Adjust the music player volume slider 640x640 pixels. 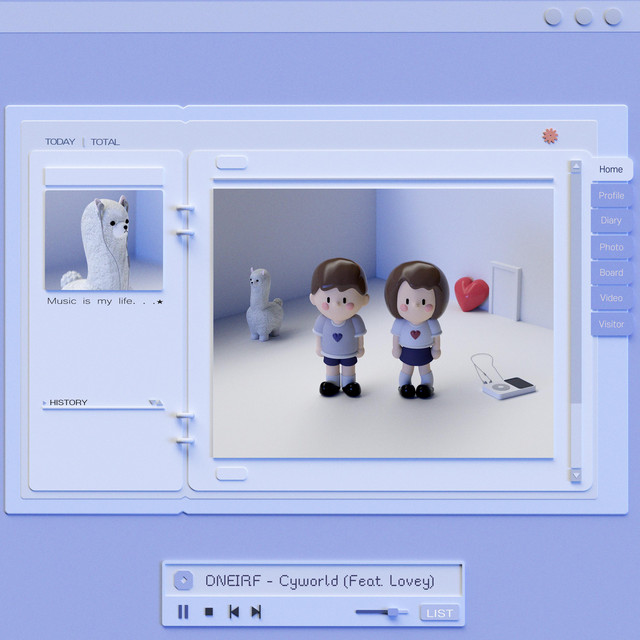click(x=393, y=612)
